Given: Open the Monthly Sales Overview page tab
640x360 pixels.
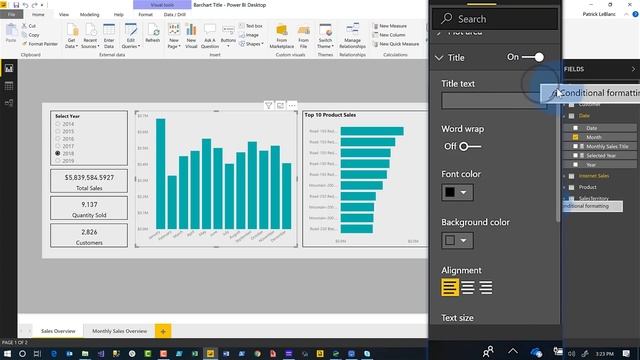Looking at the screenshot, I should [119, 331].
